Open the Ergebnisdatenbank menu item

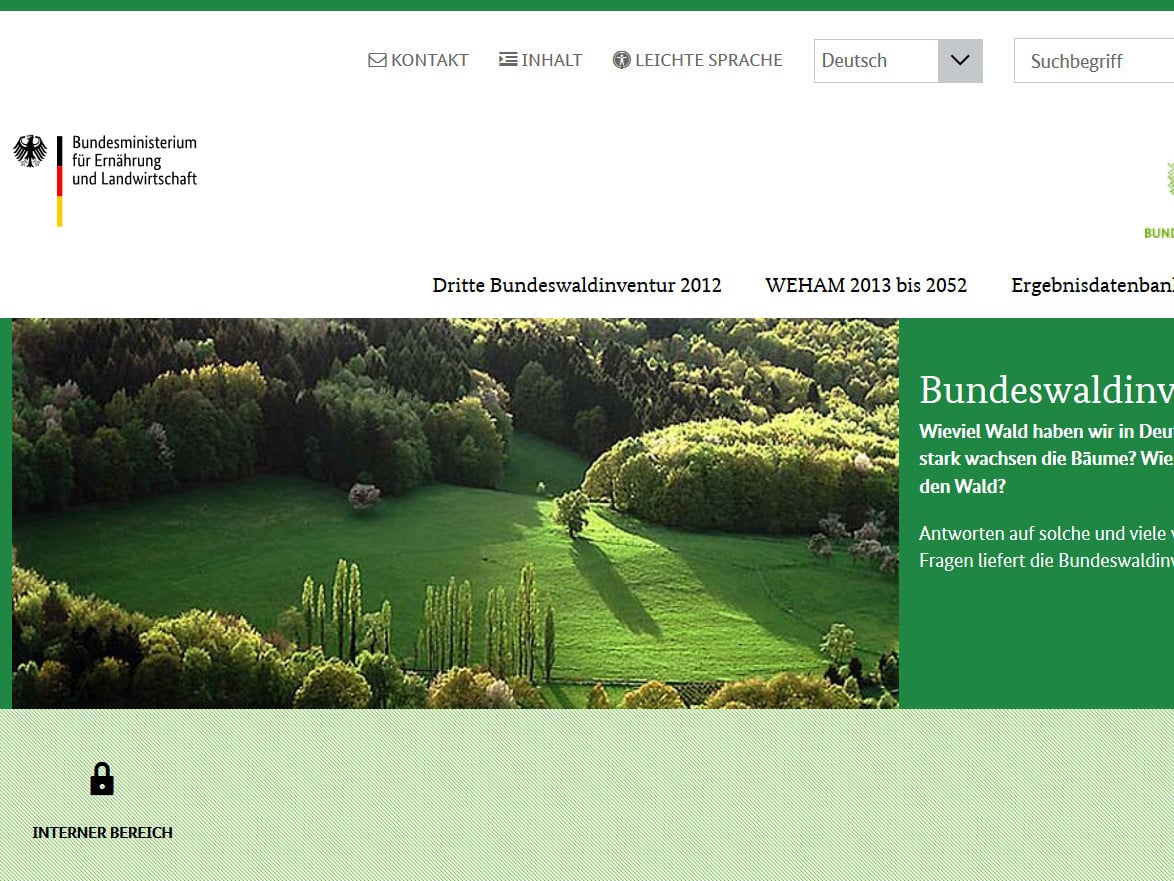point(1092,285)
